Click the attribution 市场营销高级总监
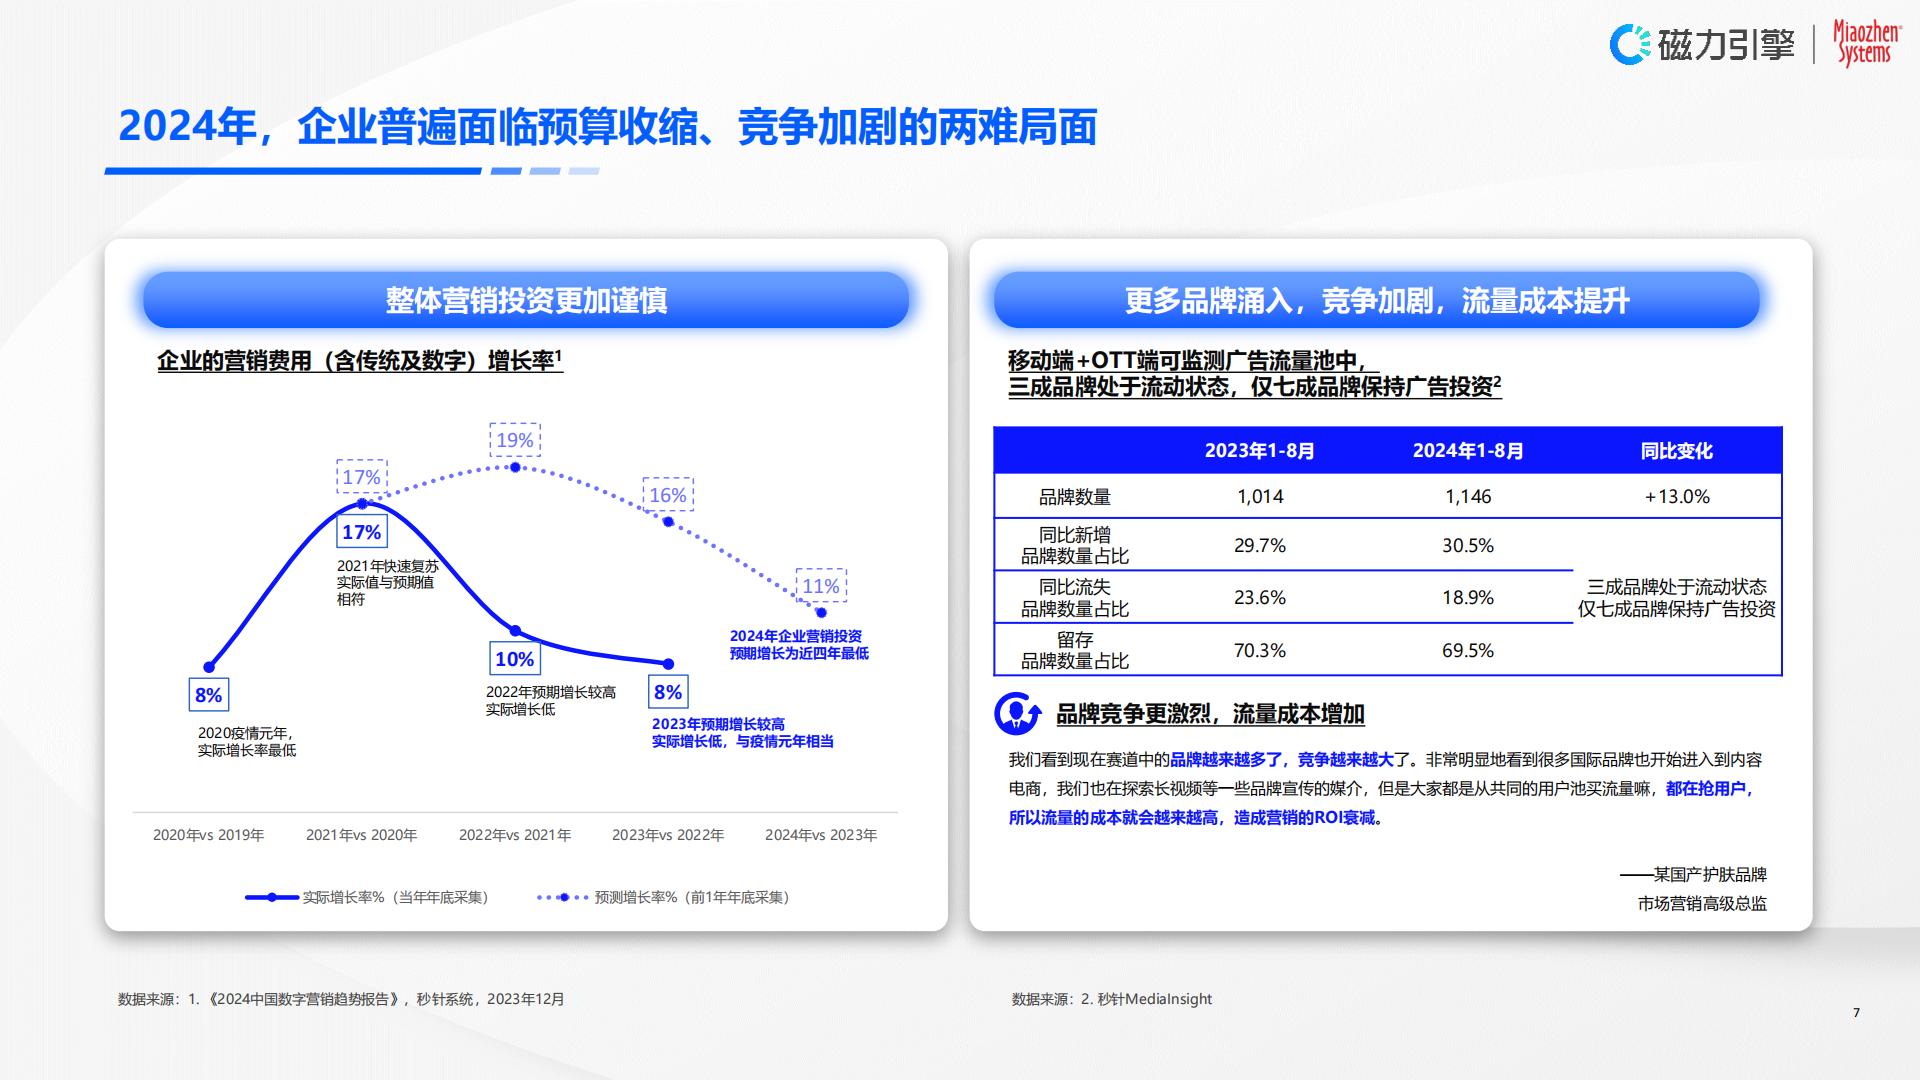This screenshot has width=1920, height=1080. pyautogui.click(x=1702, y=904)
